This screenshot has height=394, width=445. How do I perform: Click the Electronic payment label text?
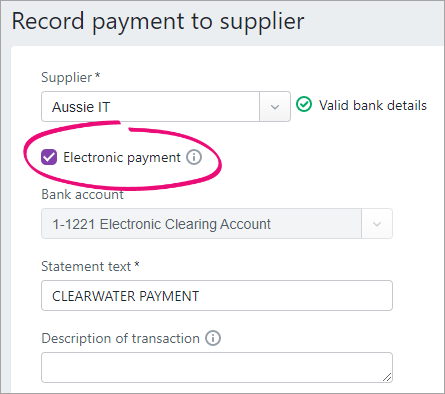coord(122,158)
